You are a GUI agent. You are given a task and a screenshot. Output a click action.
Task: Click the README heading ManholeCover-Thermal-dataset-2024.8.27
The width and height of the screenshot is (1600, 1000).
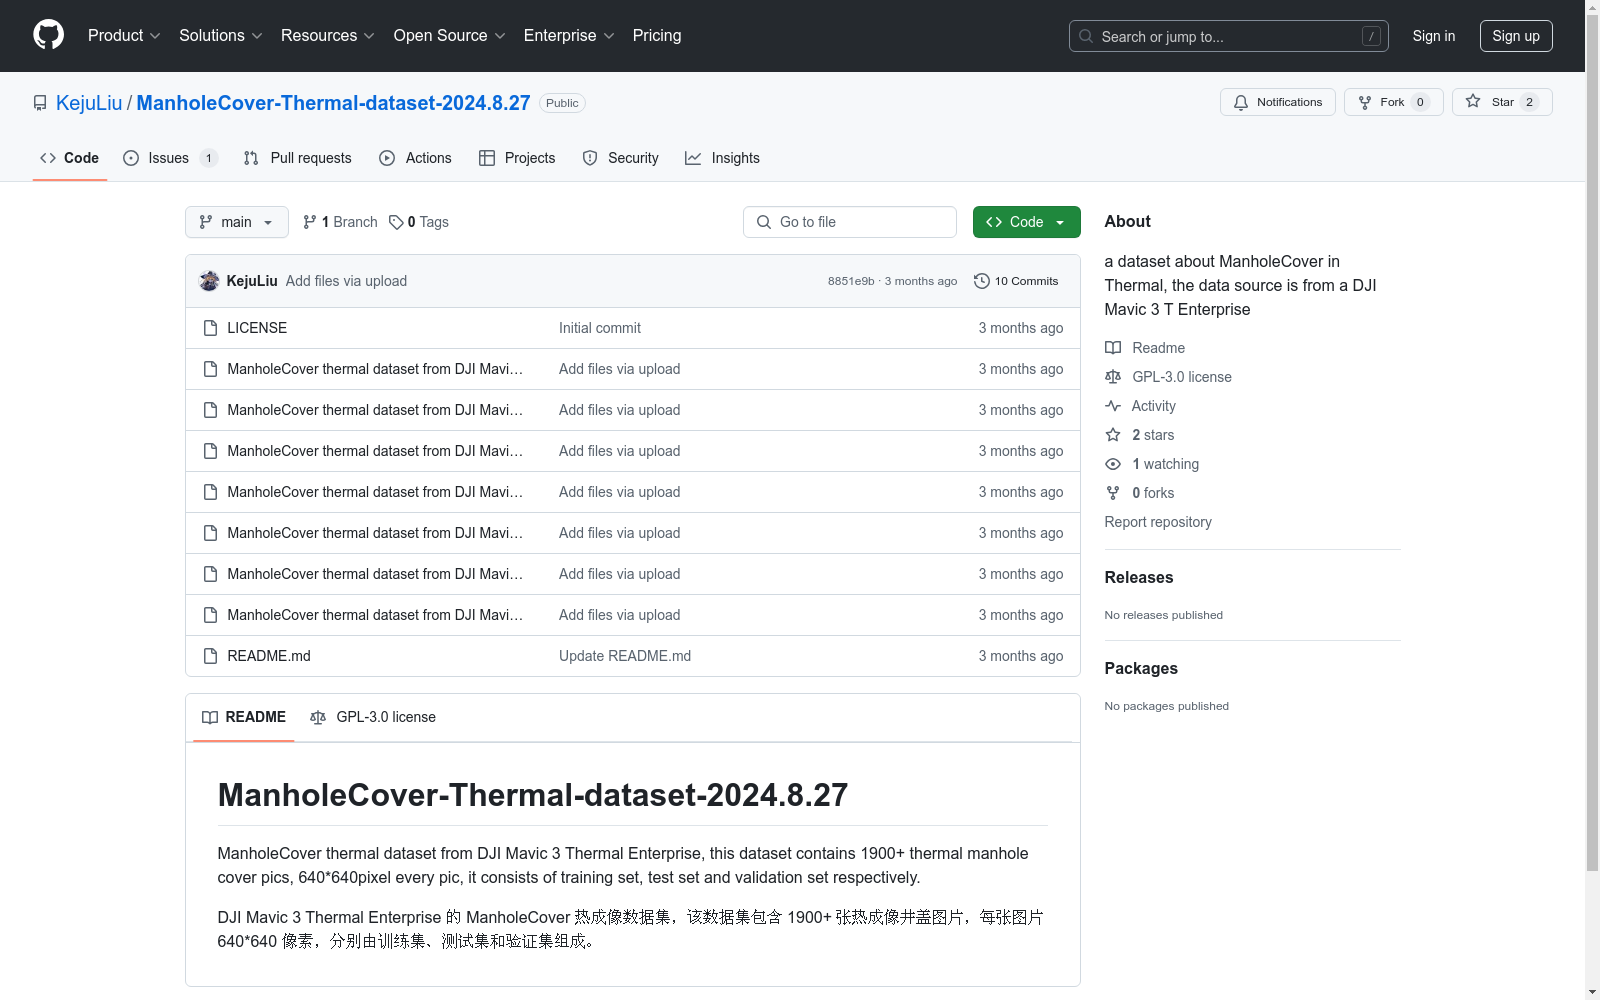click(x=533, y=795)
